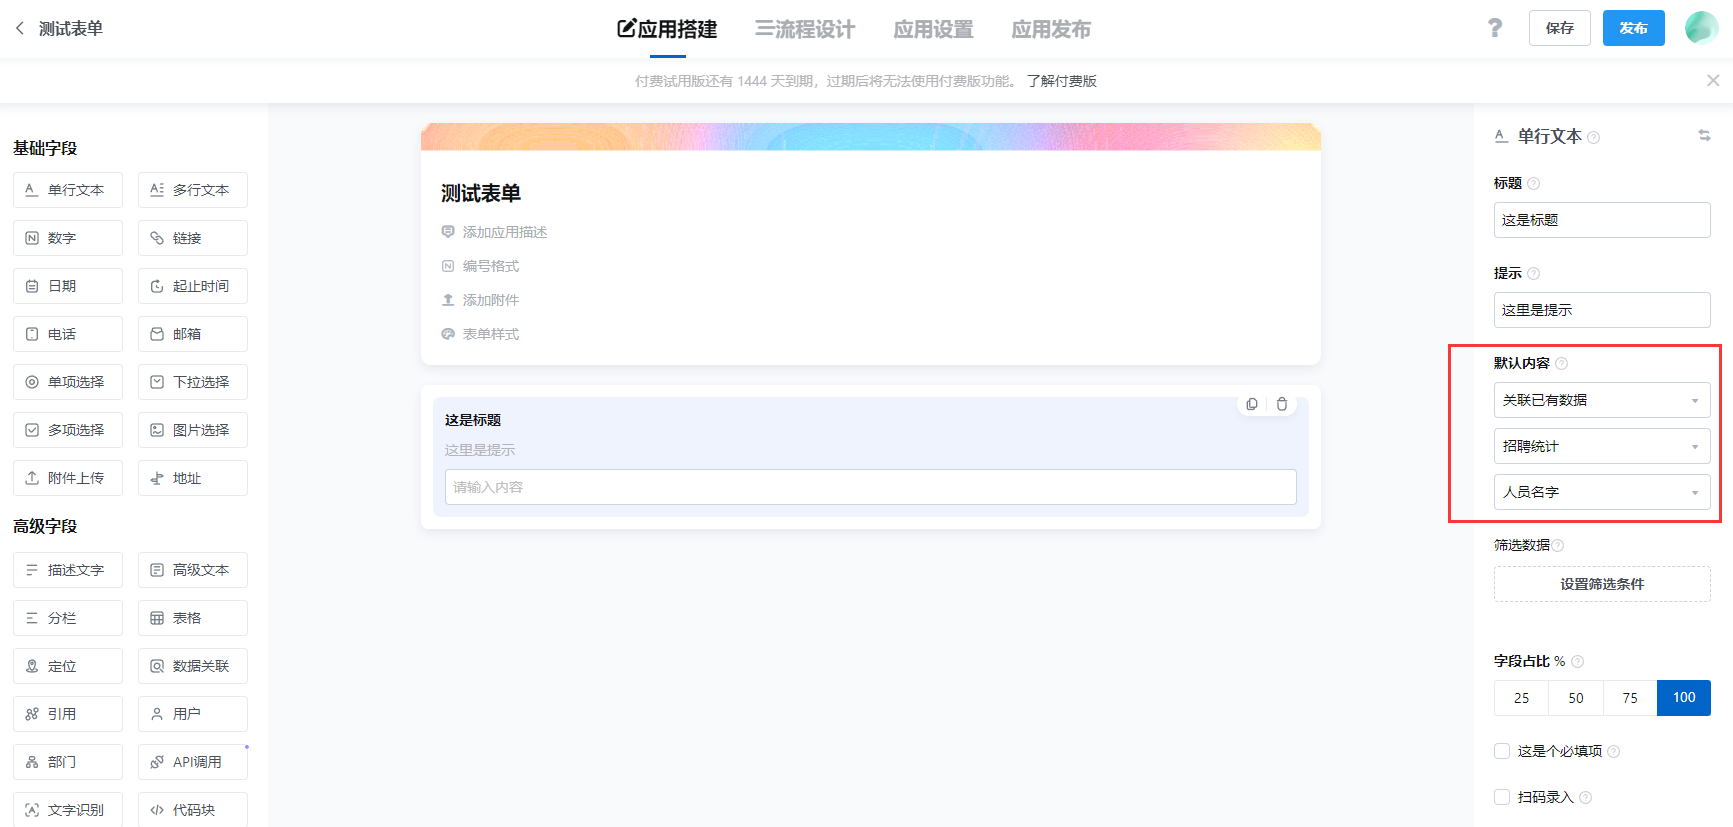
Task: Add a 多行文本 field
Action: coord(193,190)
